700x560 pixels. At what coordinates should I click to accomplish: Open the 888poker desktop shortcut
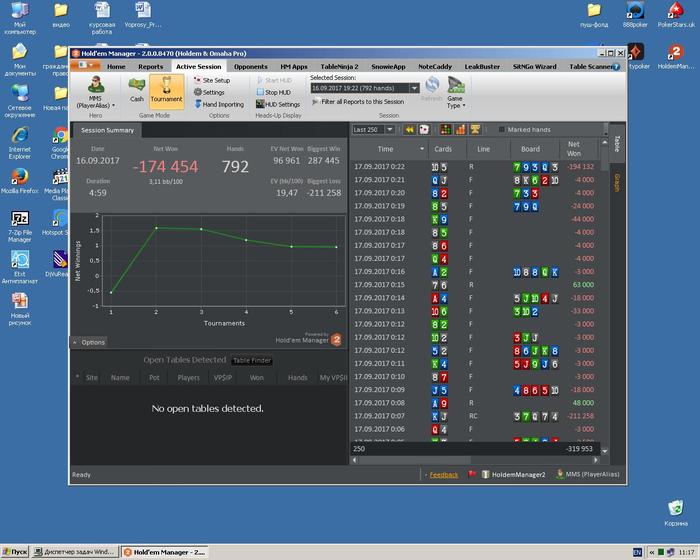(635, 15)
